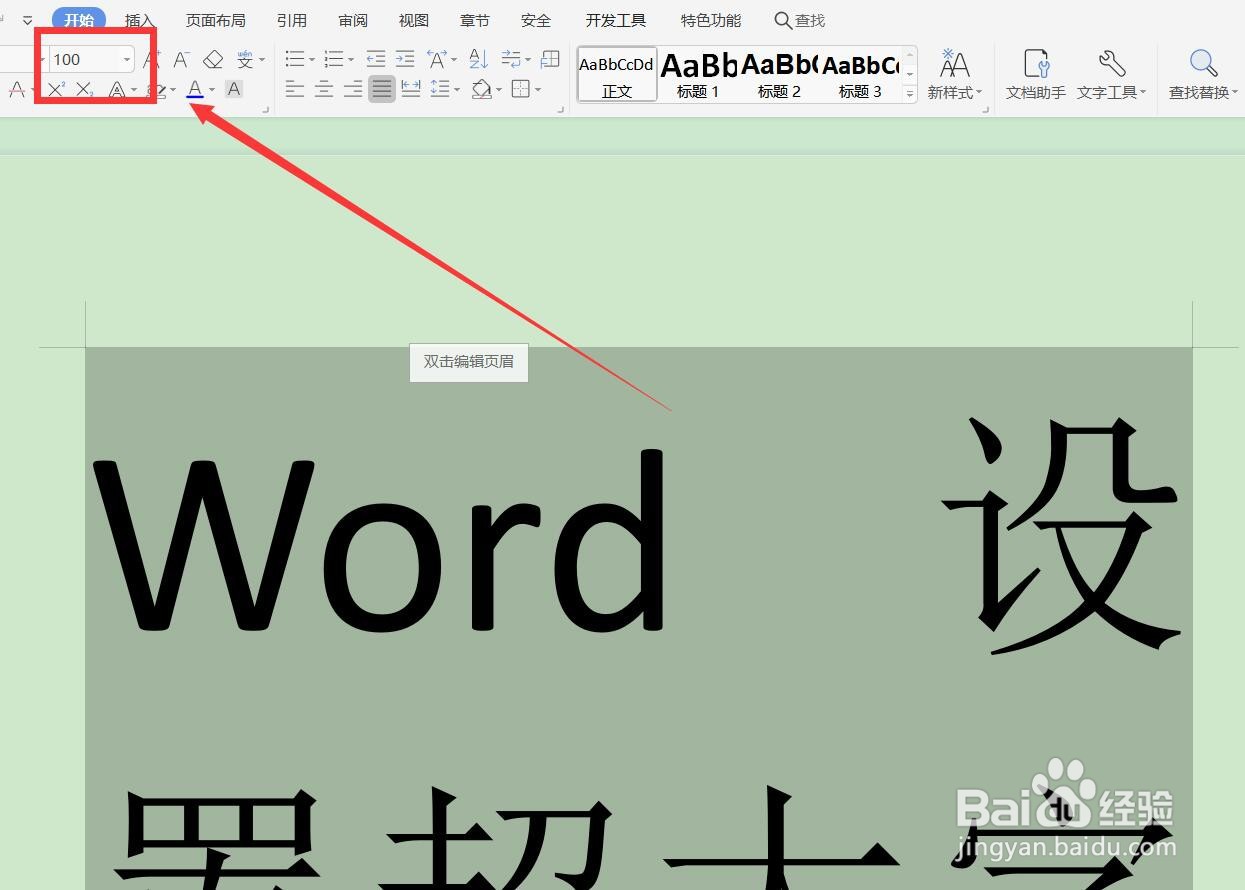Image resolution: width=1245 pixels, height=890 pixels.
Task: Open the quick access toolbar customize arrow
Action: (27, 20)
